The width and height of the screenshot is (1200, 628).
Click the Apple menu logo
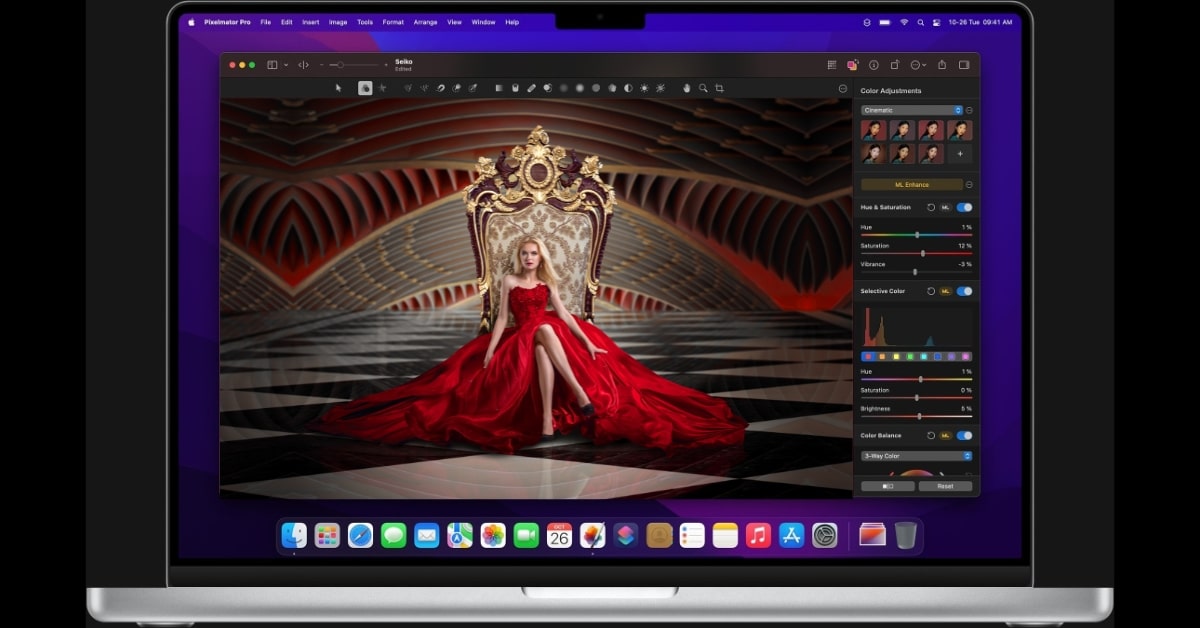[191, 22]
